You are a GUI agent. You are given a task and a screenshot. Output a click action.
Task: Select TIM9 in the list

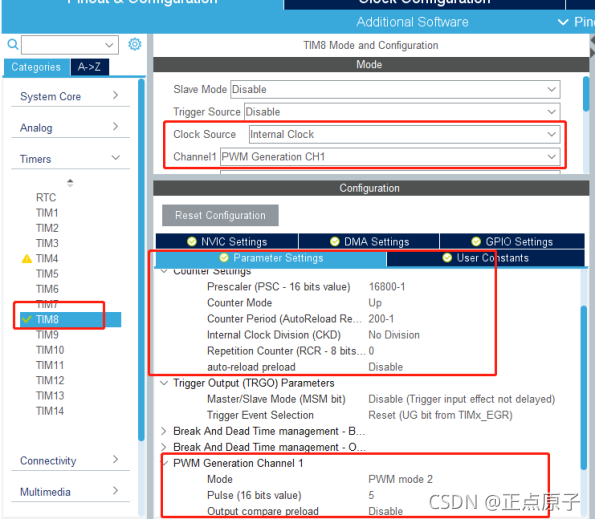click(47, 334)
